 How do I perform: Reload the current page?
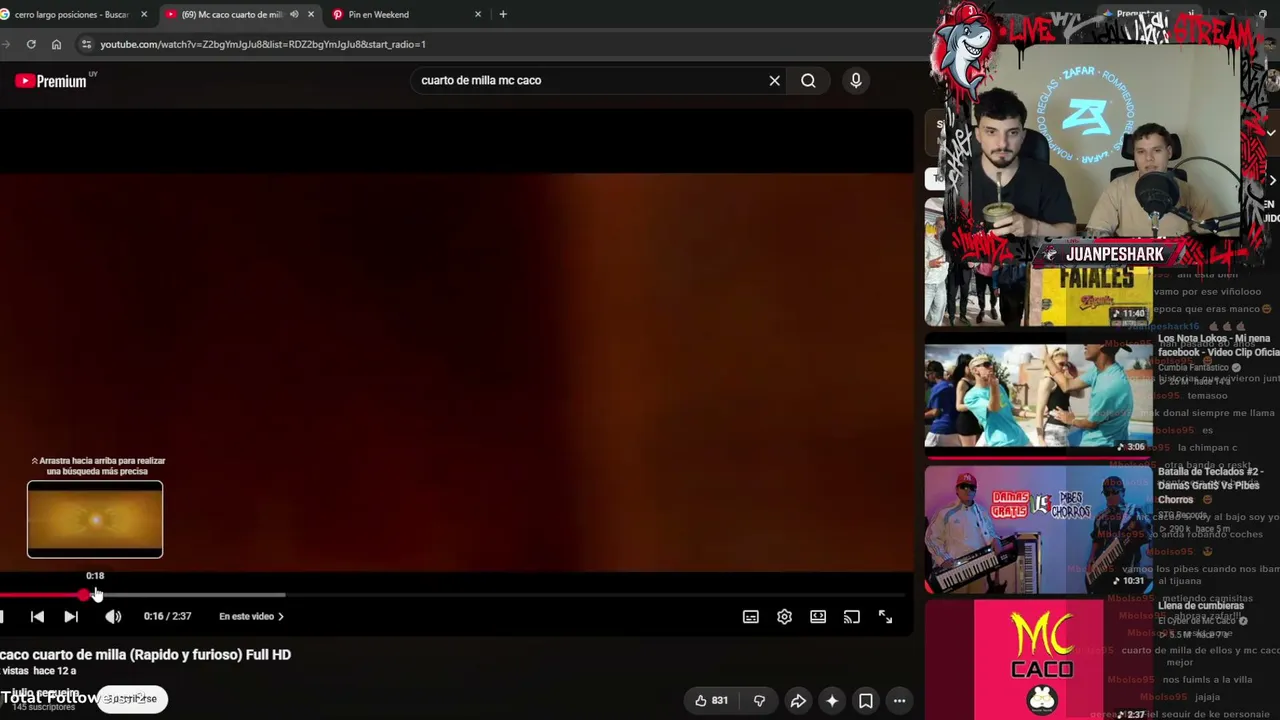click(x=31, y=44)
